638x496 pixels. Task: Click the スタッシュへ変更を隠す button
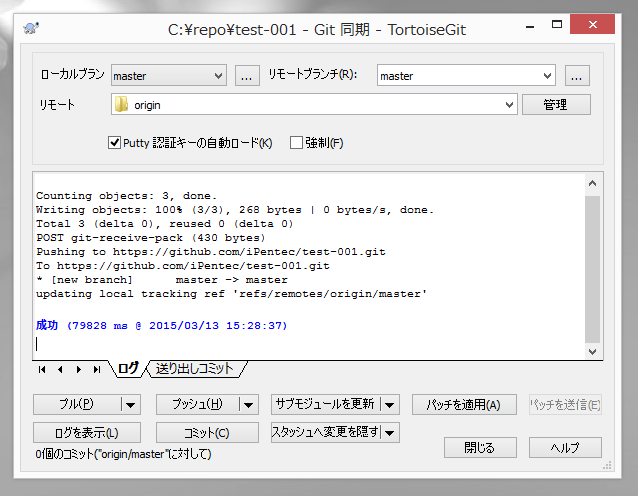(x=326, y=433)
